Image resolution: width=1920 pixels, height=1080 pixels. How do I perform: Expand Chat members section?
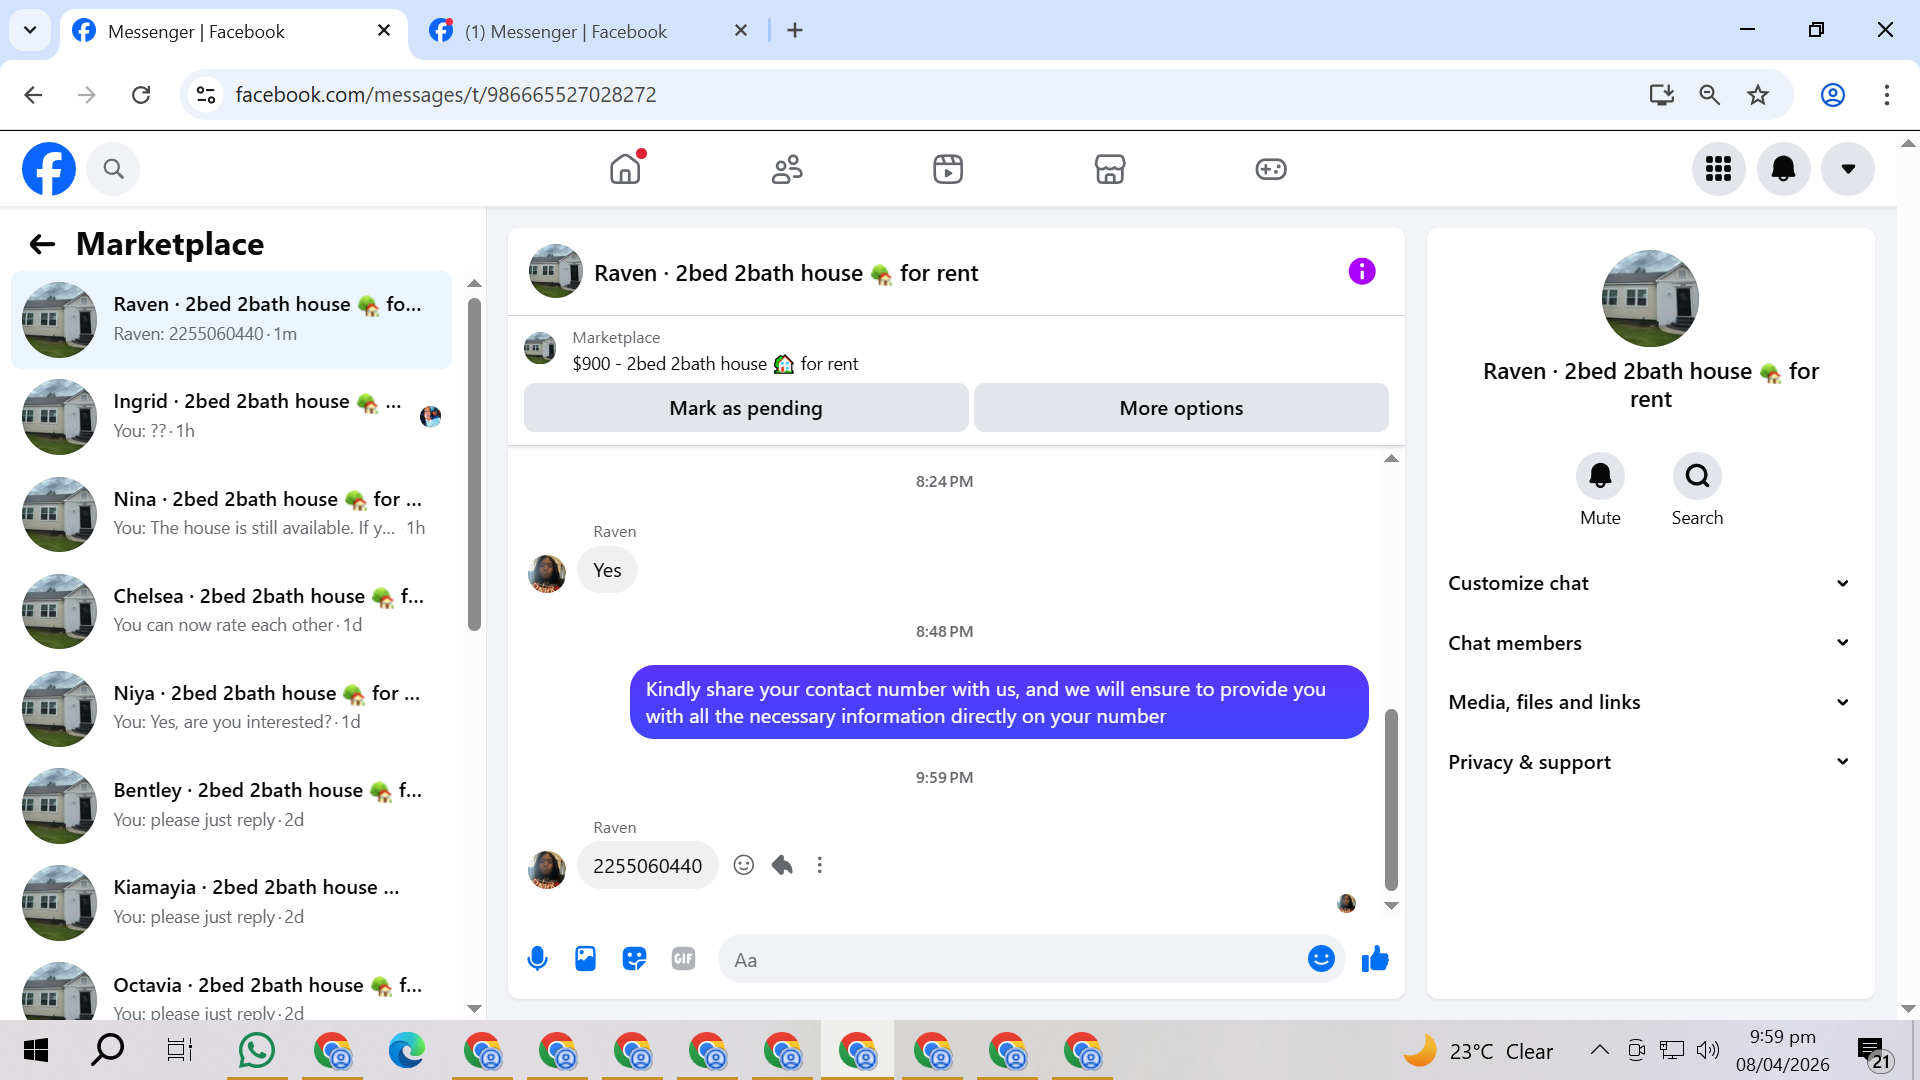coord(1648,643)
